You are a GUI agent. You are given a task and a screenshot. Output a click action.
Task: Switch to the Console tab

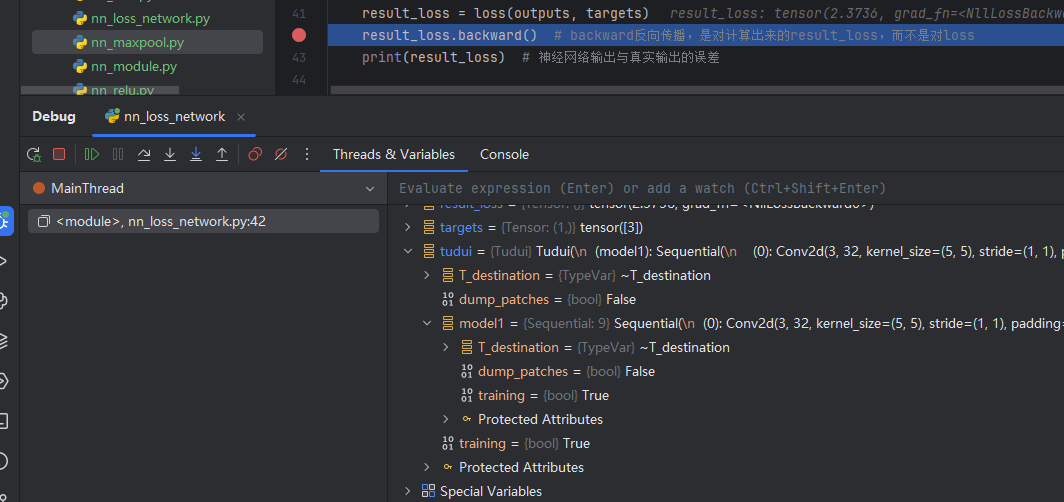coord(504,155)
